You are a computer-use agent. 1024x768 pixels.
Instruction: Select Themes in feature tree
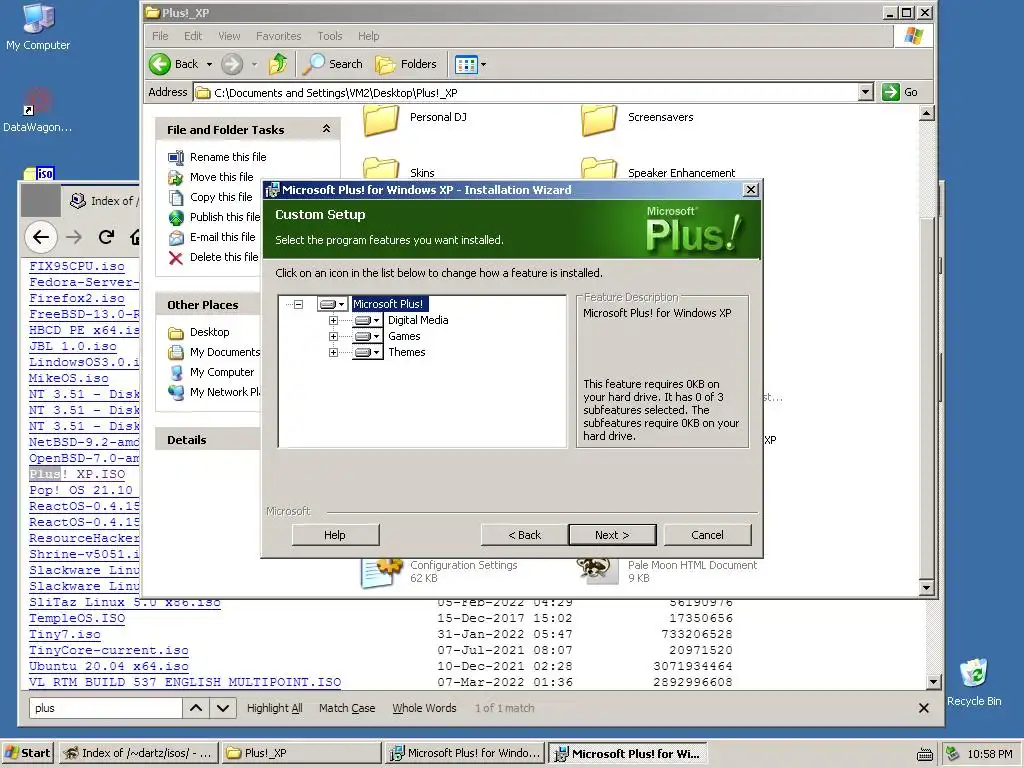406,353
